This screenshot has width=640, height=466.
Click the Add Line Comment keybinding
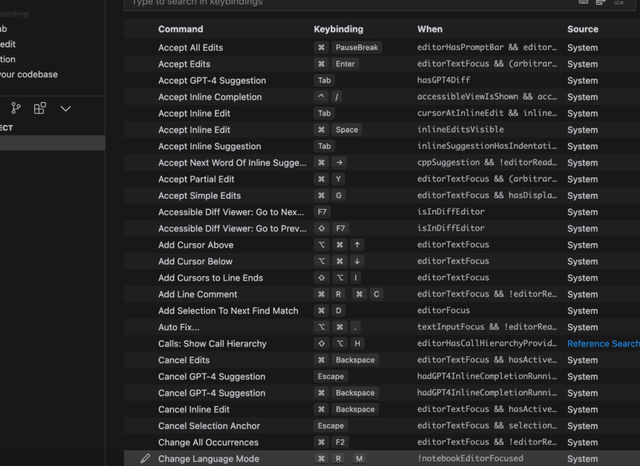[349, 295]
